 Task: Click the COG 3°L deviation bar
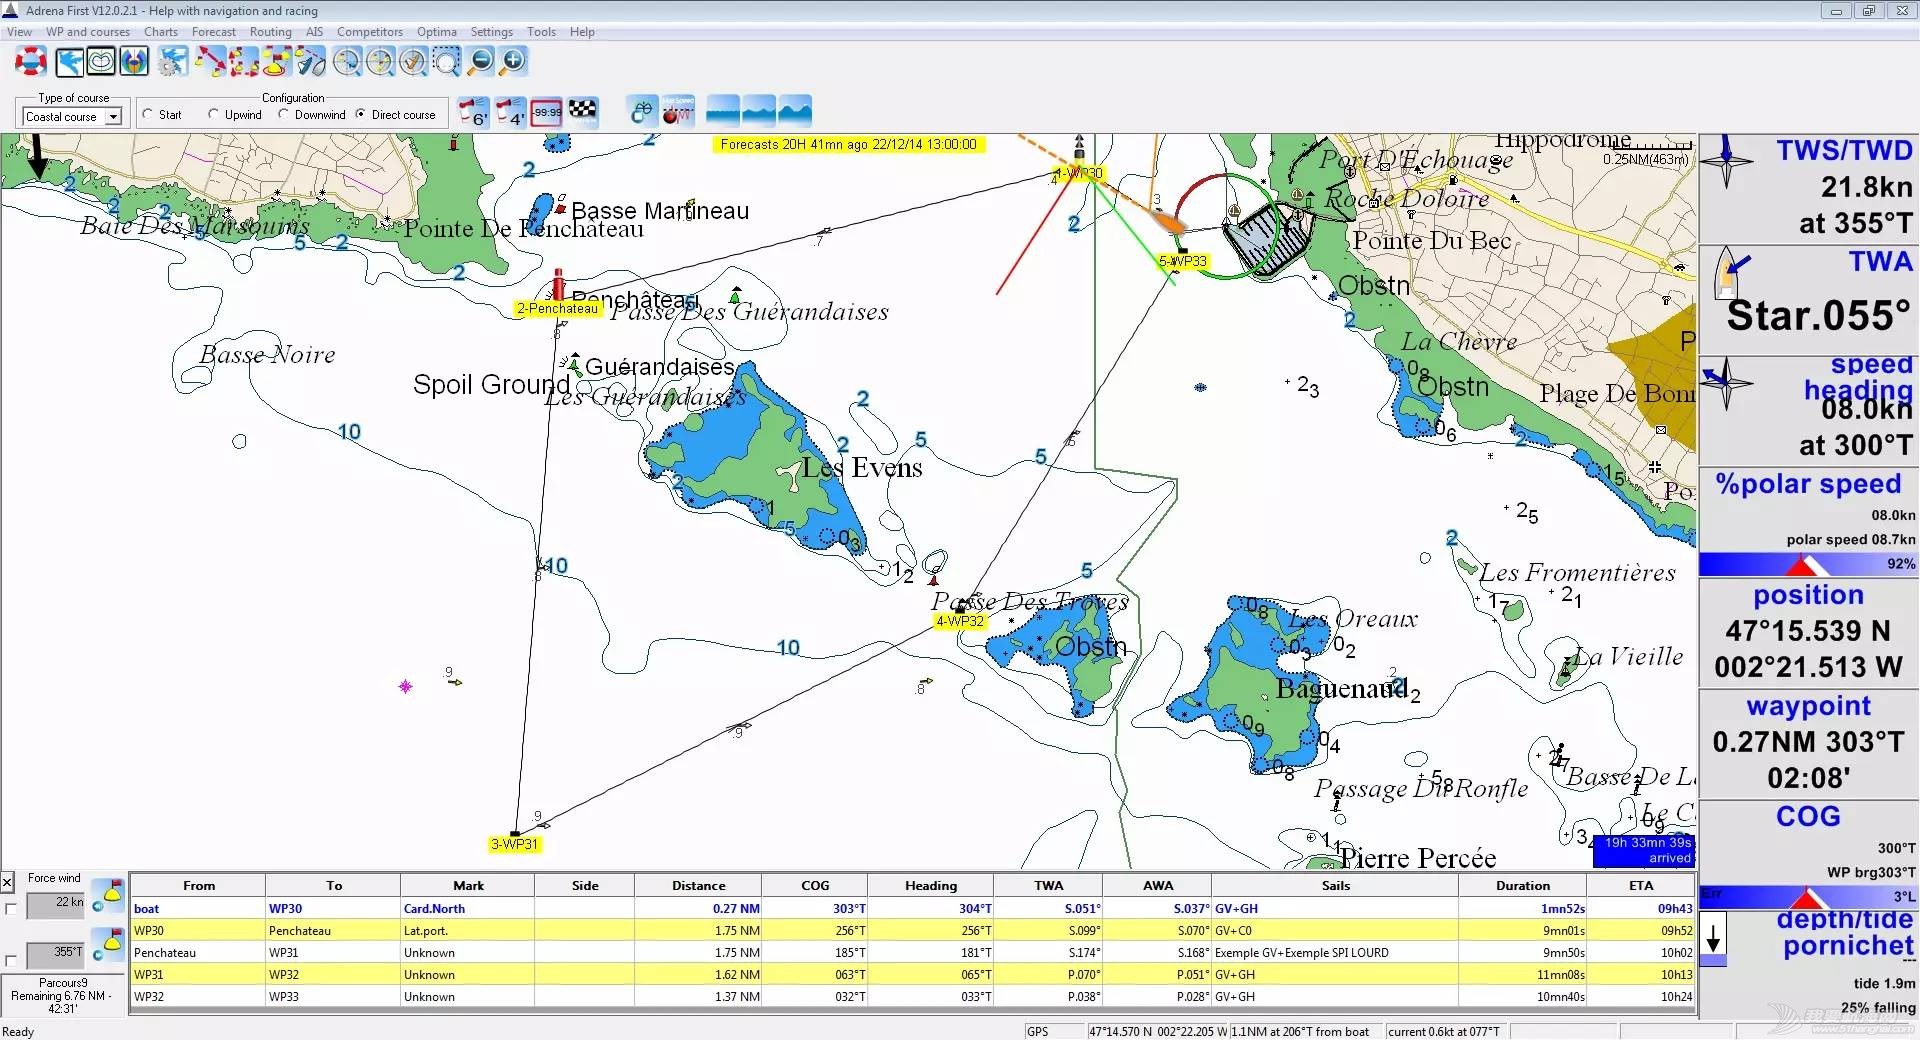click(x=1808, y=896)
